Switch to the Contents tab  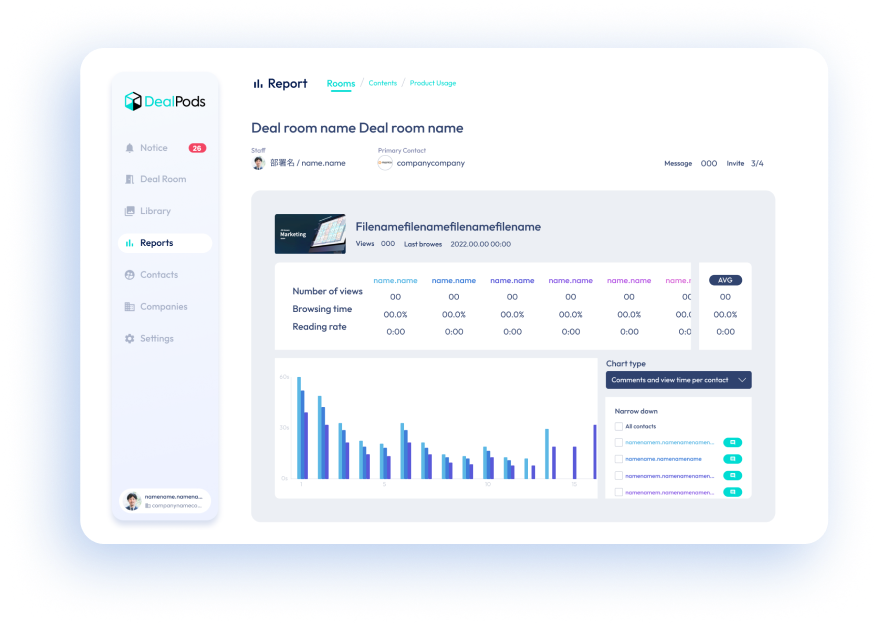[x=382, y=83]
